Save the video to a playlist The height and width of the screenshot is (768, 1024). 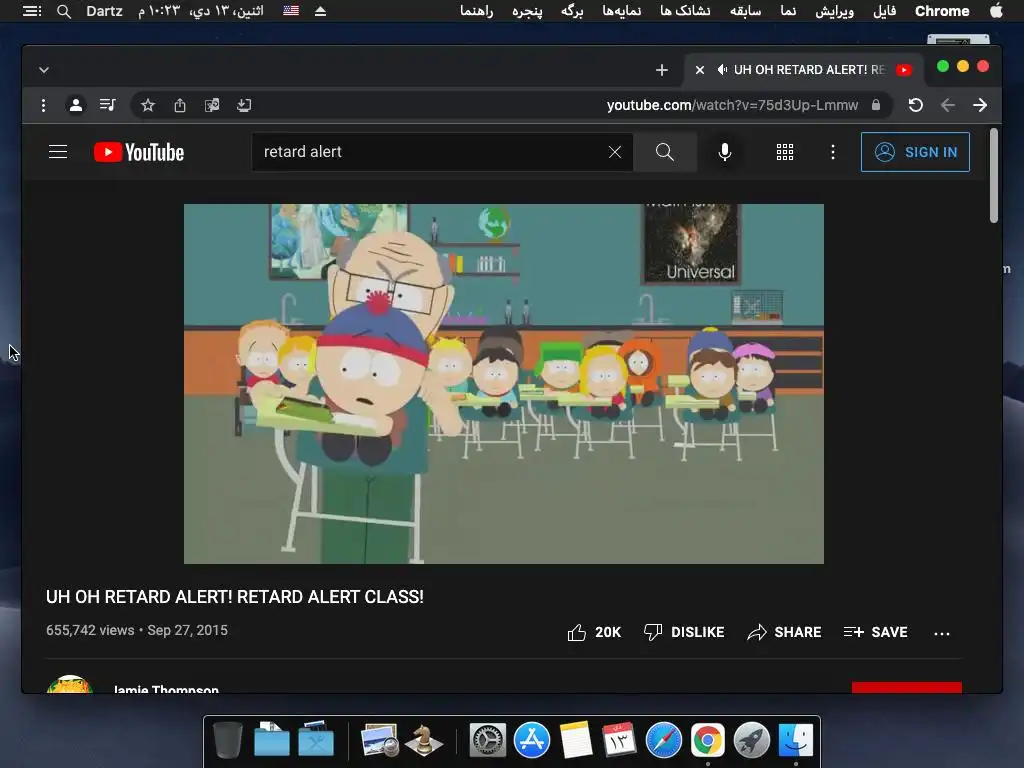[x=875, y=632]
